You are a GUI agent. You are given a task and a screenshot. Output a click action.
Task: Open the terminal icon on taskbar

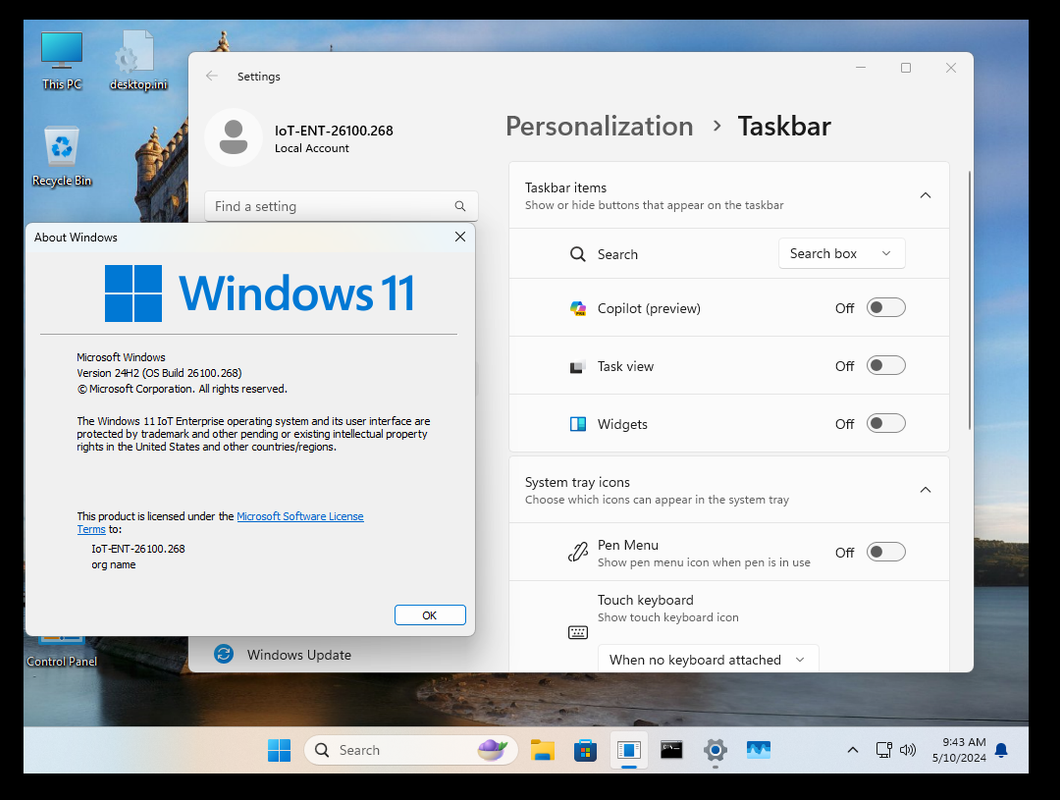pos(671,749)
